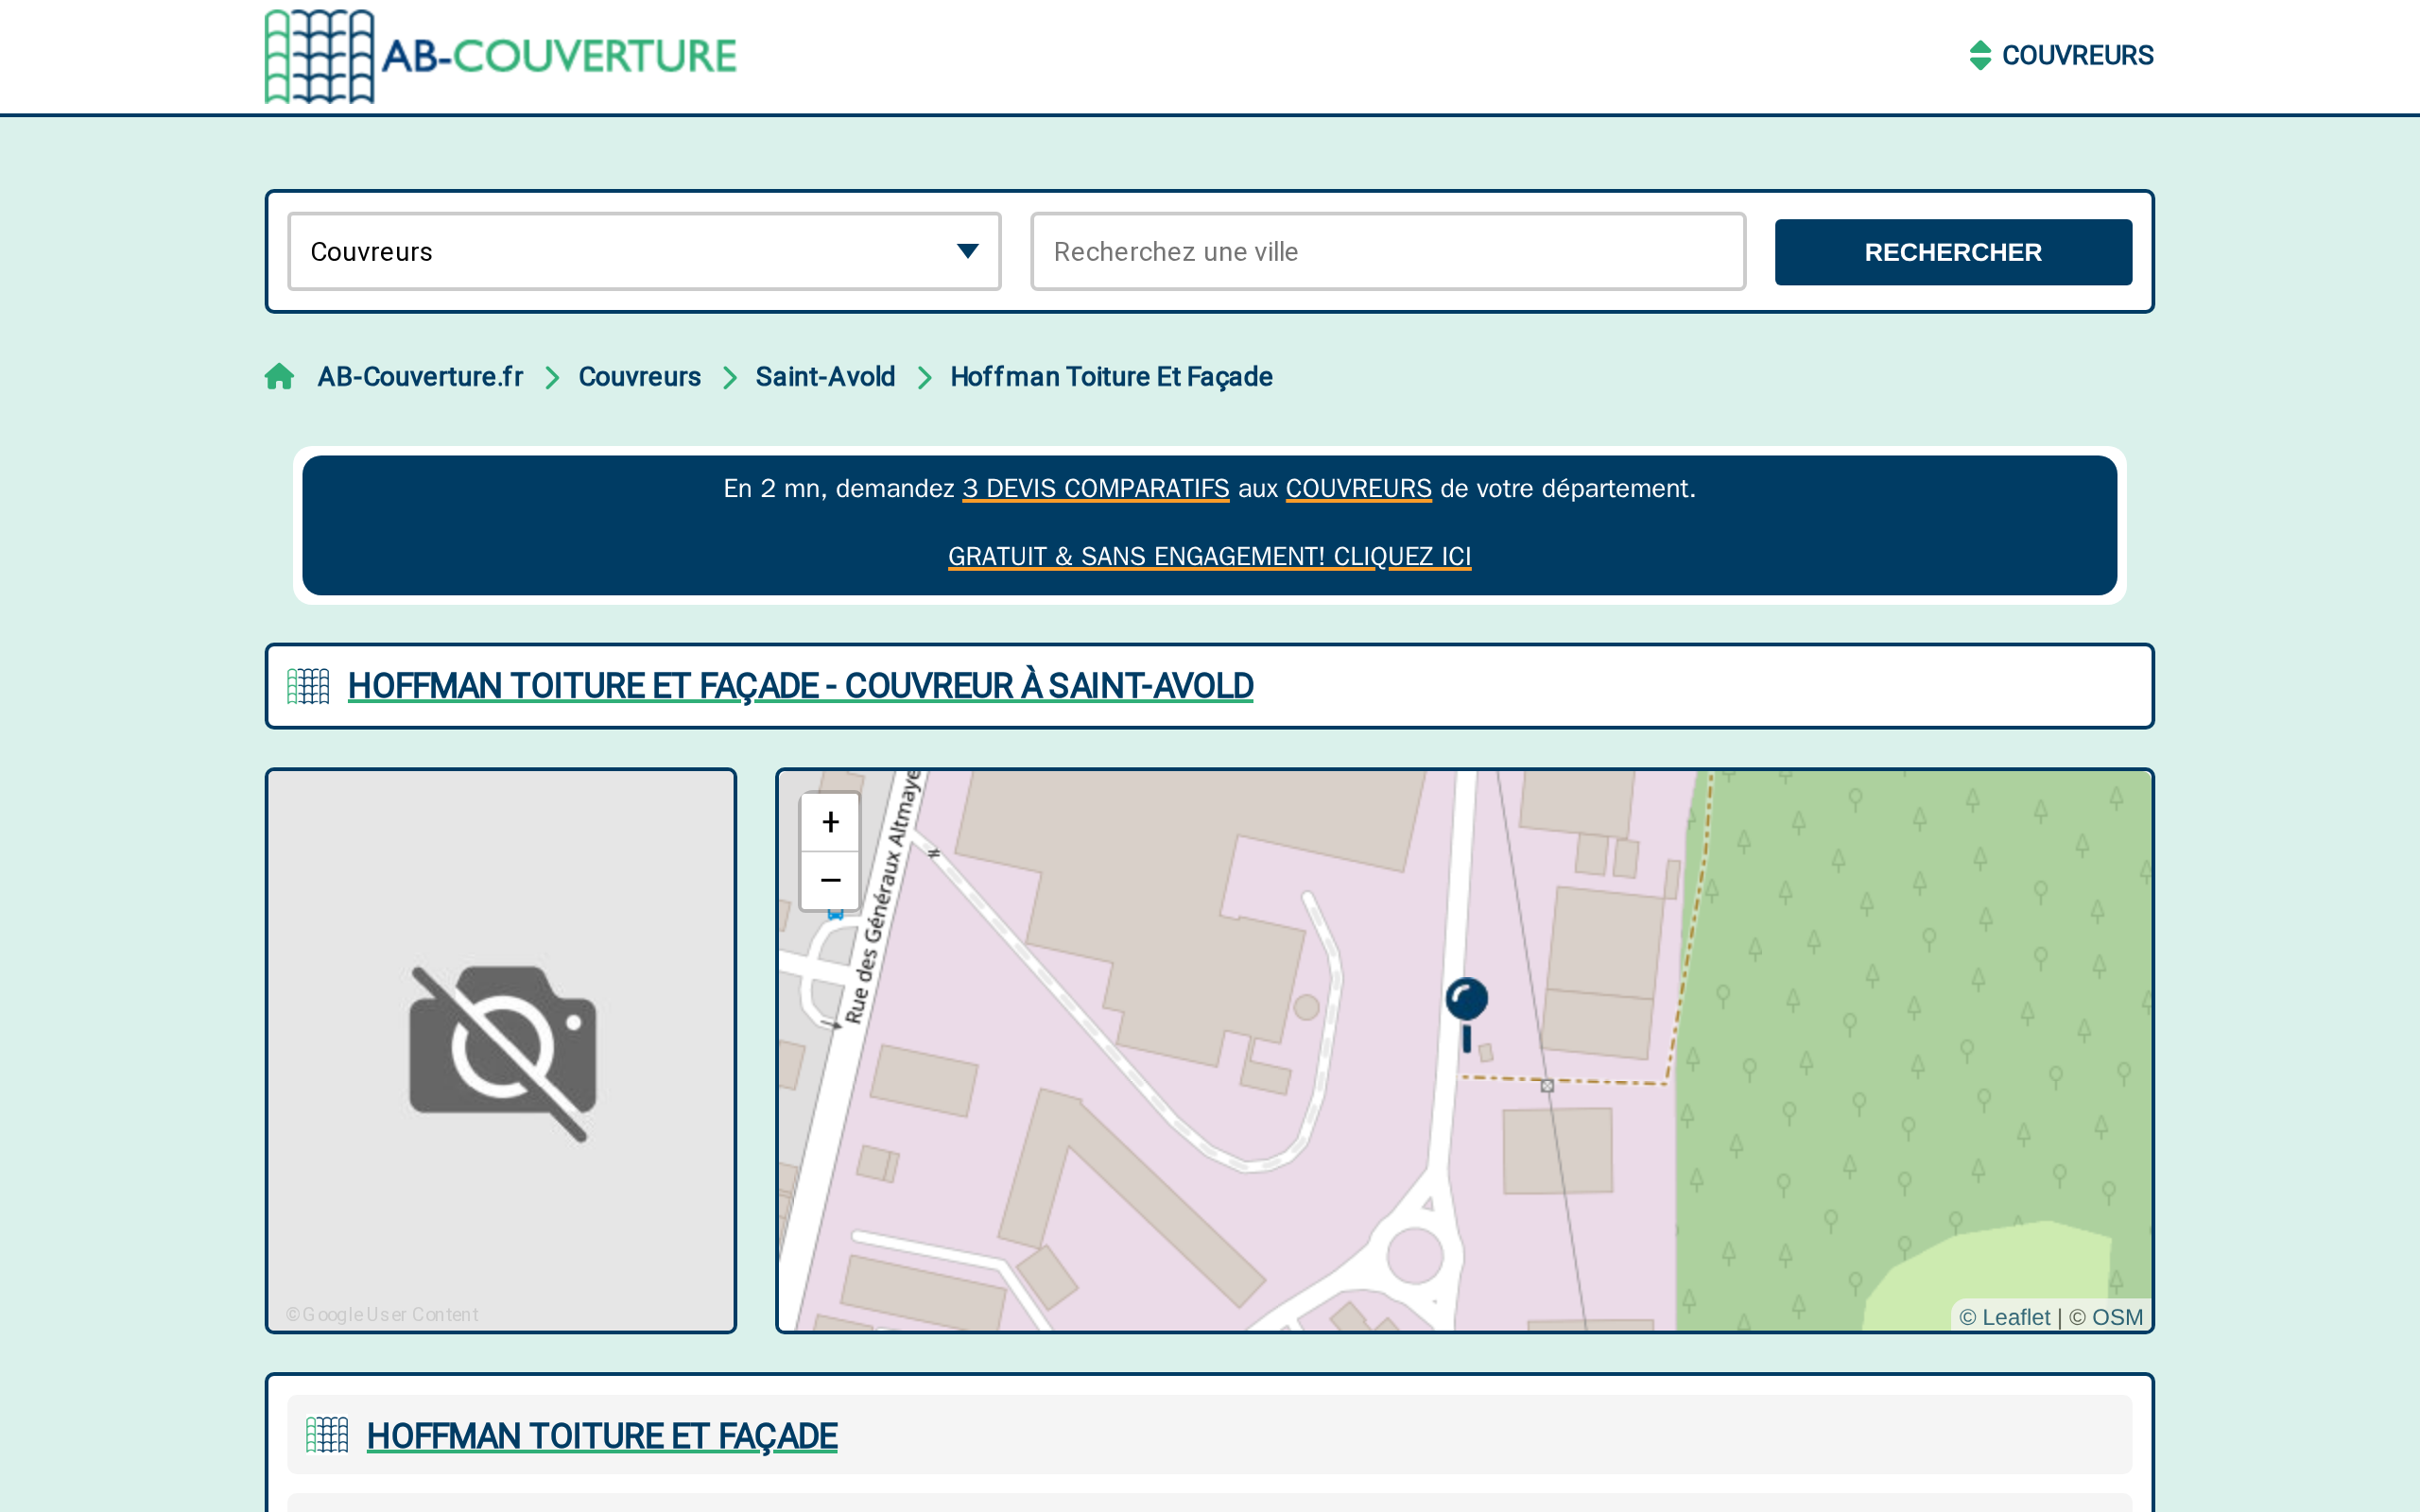Screen dimensions: 2420x1512
Task: Open the underlined COUVREURS banner link
Action: [1358, 489]
